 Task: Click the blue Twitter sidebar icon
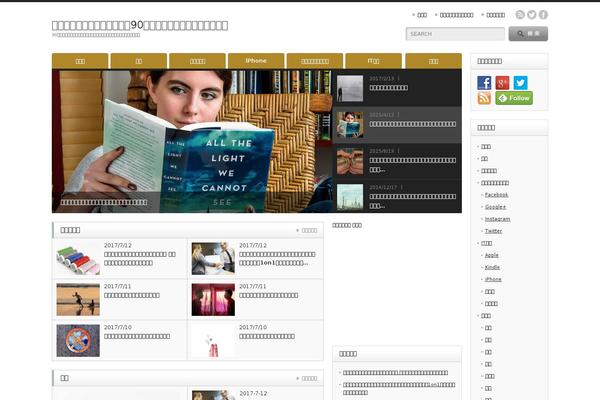(520, 83)
